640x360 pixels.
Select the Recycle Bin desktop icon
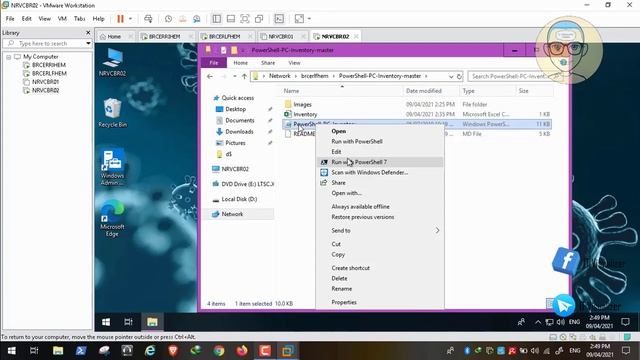112,113
